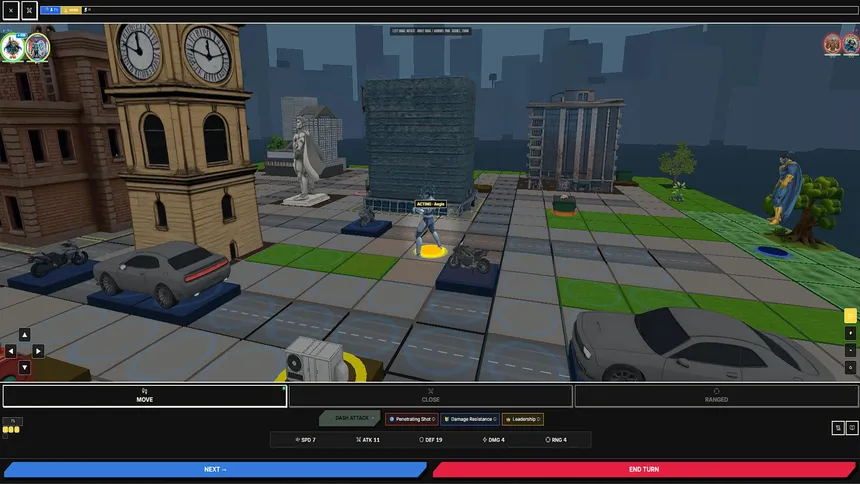Toggle fullscreen with the expand icon
860x484 pixels.
(x=29, y=10)
